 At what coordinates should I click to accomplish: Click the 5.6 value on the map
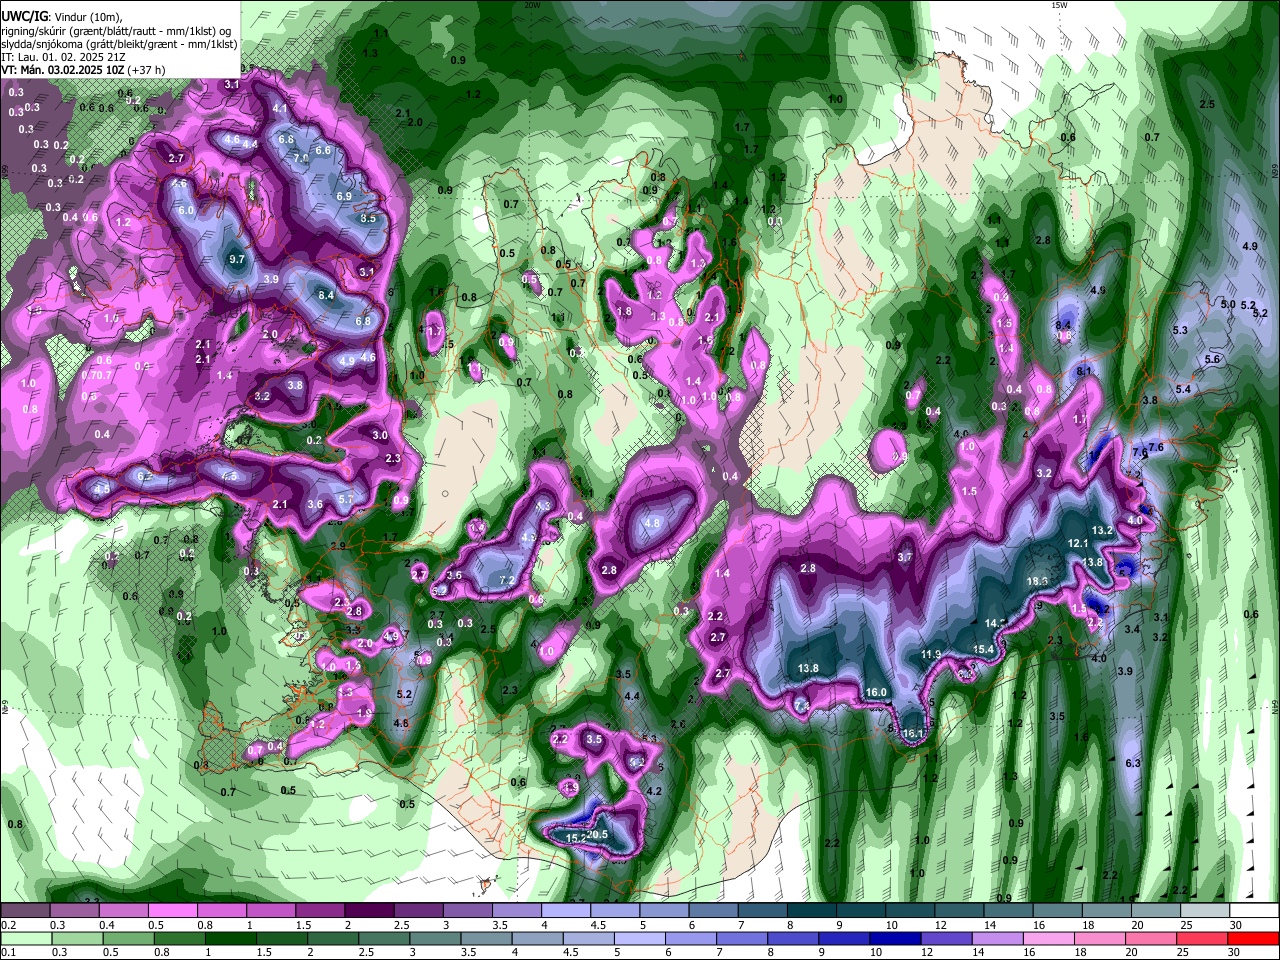coord(1213,359)
